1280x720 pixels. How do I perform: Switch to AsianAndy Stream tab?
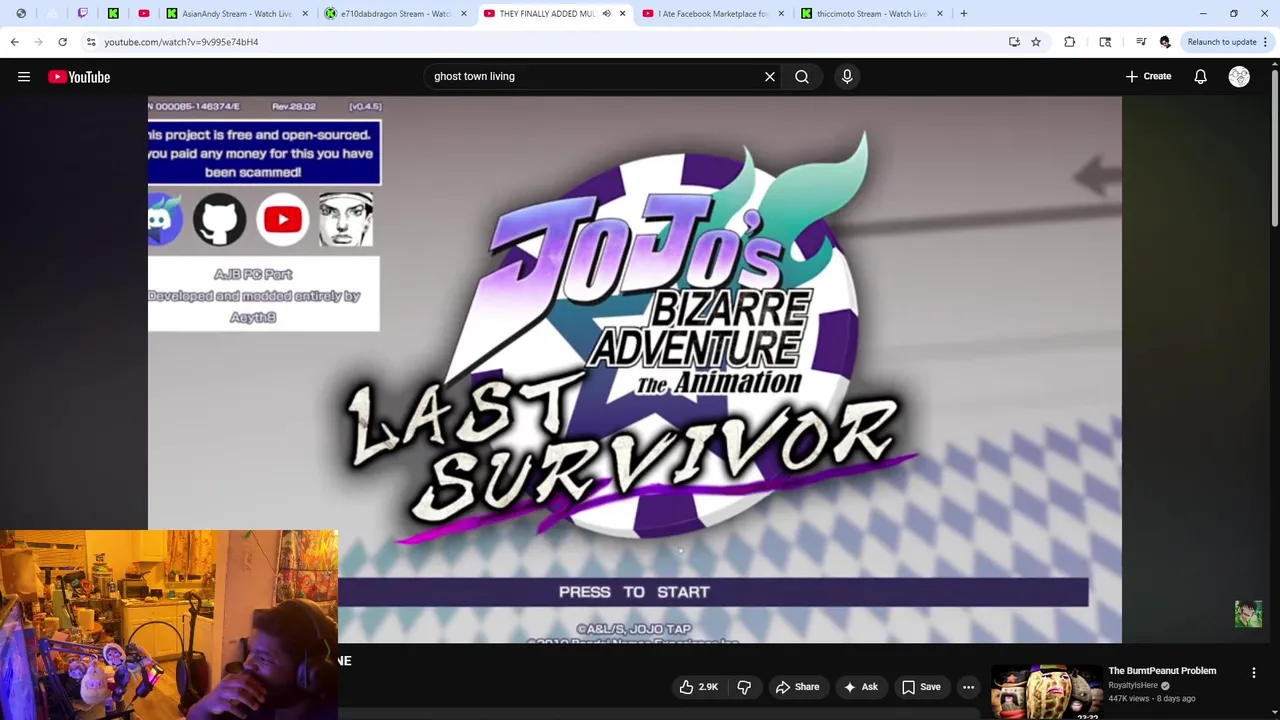237,14
